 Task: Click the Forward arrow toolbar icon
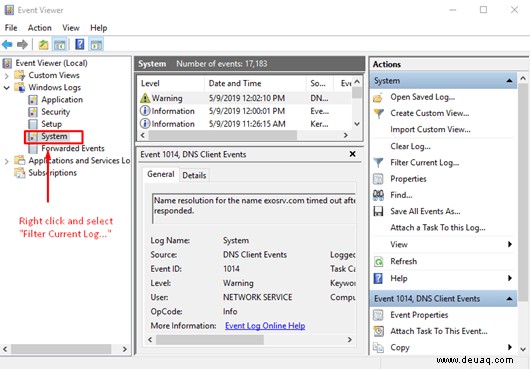click(22, 44)
